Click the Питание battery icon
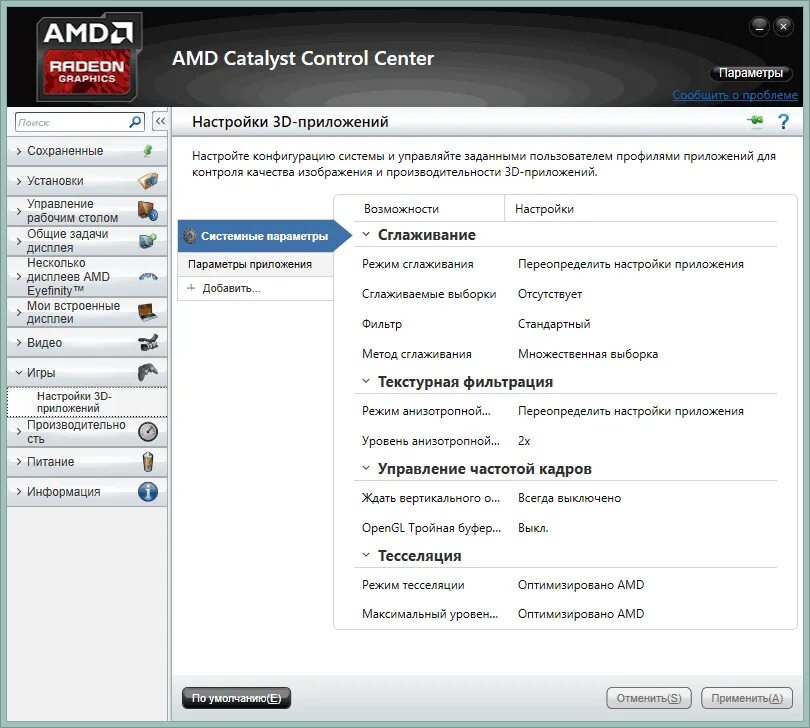Screen dimensions: 810x728 pos(148,461)
